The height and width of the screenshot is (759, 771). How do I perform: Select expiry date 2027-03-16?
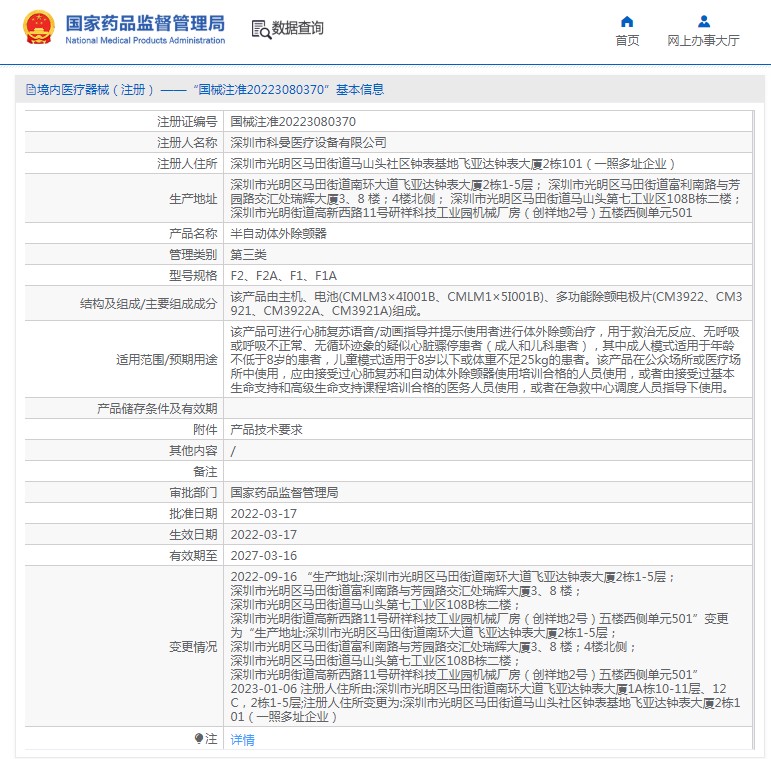264,555
